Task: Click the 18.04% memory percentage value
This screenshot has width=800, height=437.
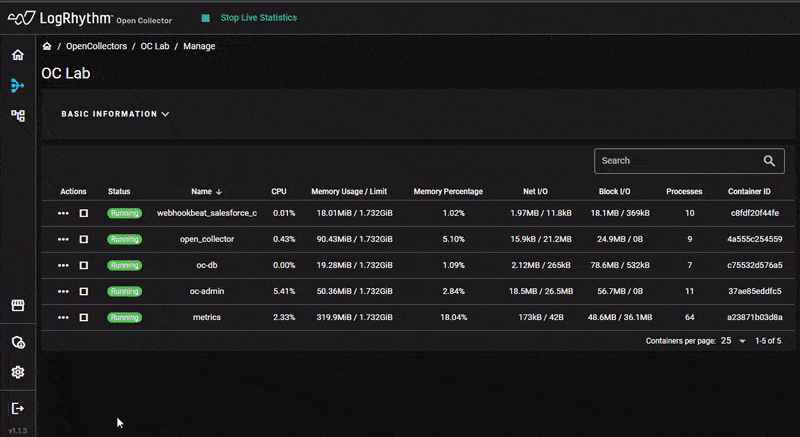Action: [454, 317]
